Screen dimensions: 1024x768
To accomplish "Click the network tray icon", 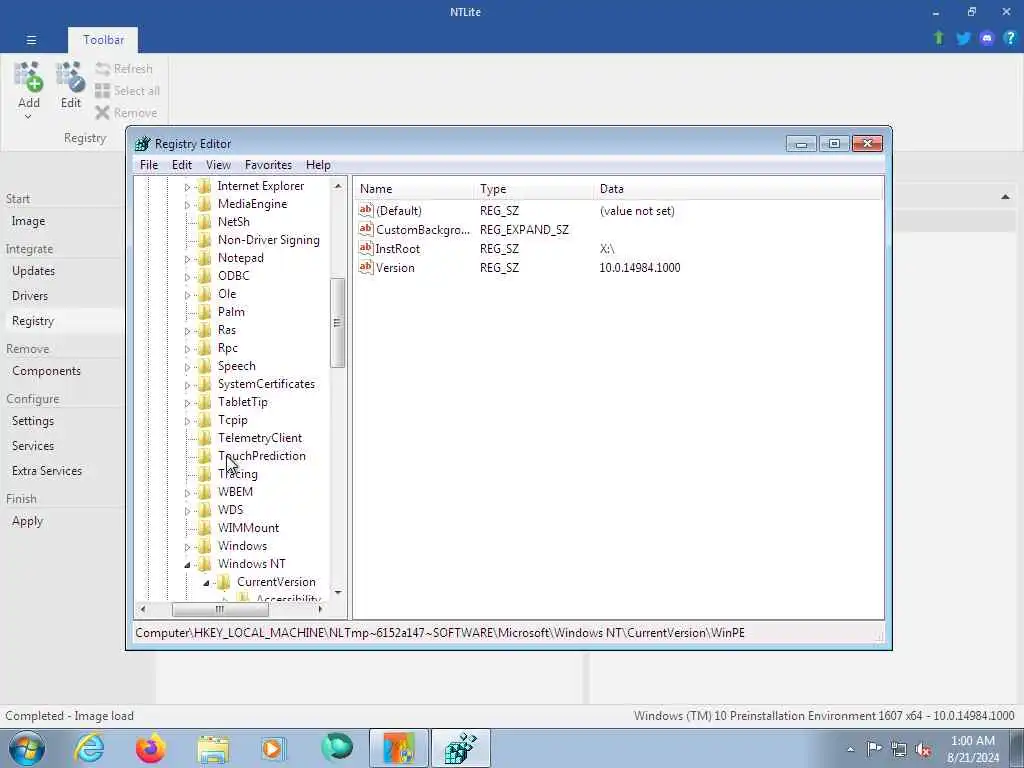I will [x=899, y=750].
